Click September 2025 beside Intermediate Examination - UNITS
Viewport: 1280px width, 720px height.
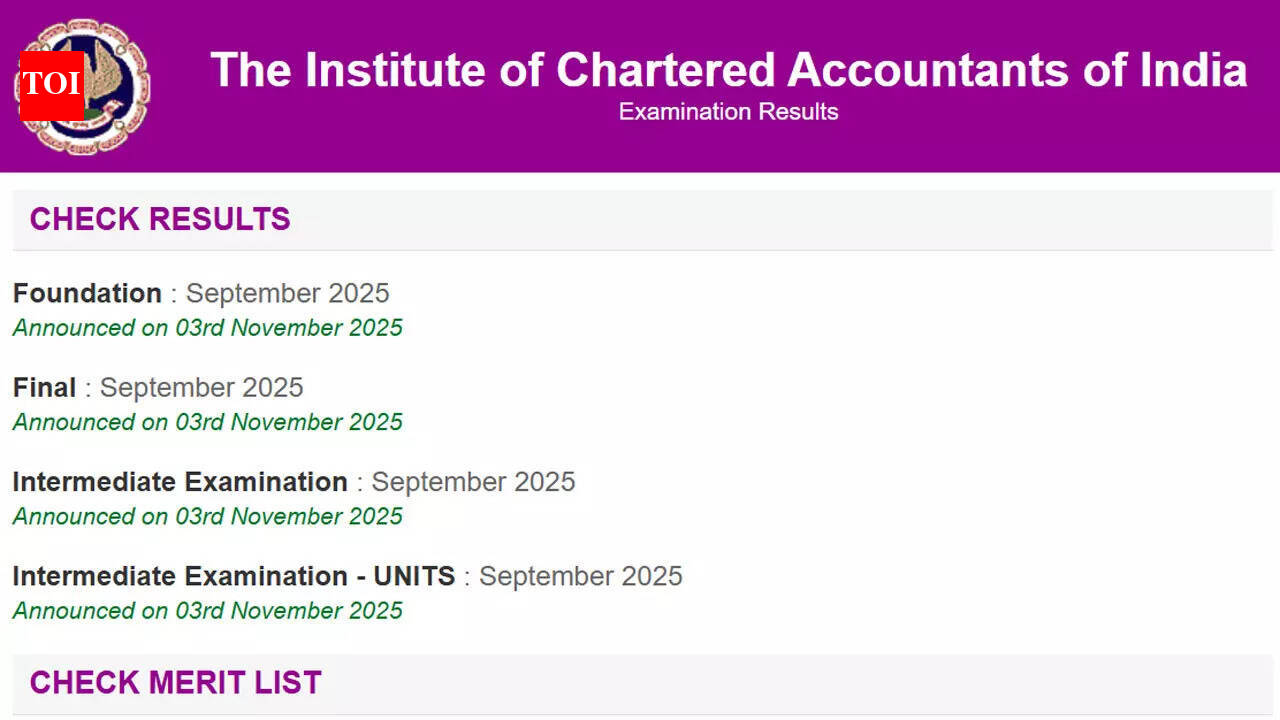pos(580,576)
